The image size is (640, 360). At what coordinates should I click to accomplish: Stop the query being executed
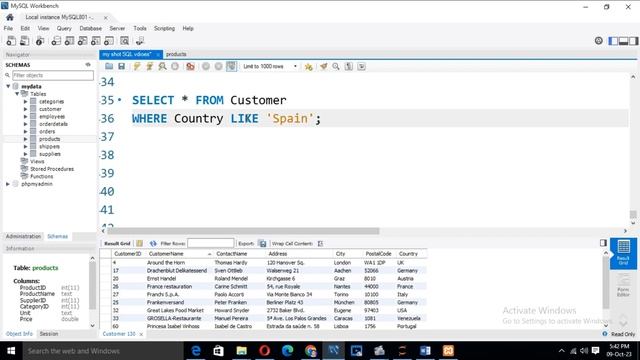point(175,66)
